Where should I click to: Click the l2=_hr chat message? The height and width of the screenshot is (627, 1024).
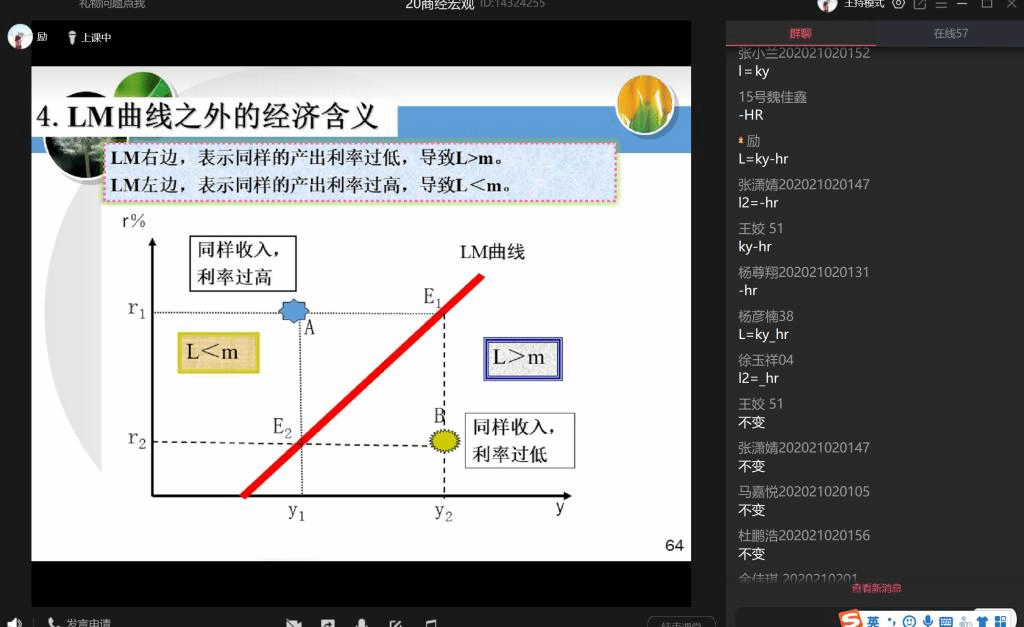758,378
